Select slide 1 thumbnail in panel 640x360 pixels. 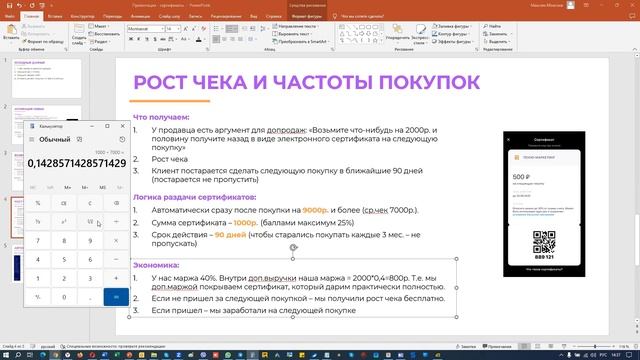coord(47,78)
